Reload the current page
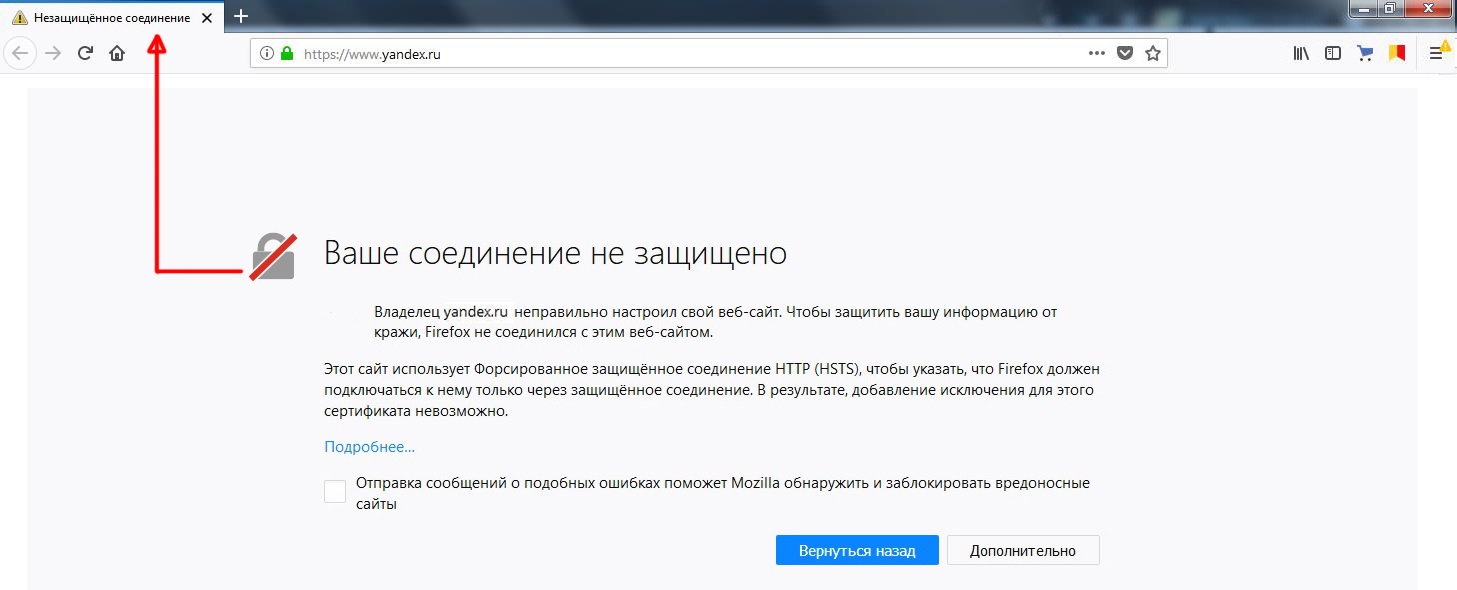1457x590 pixels. pos(85,54)
